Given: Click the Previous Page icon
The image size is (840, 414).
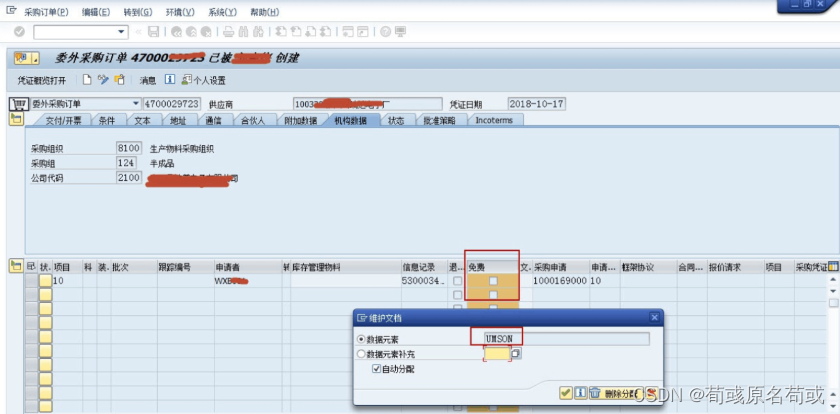Looking at the screenshot, I should click(295, 32).
